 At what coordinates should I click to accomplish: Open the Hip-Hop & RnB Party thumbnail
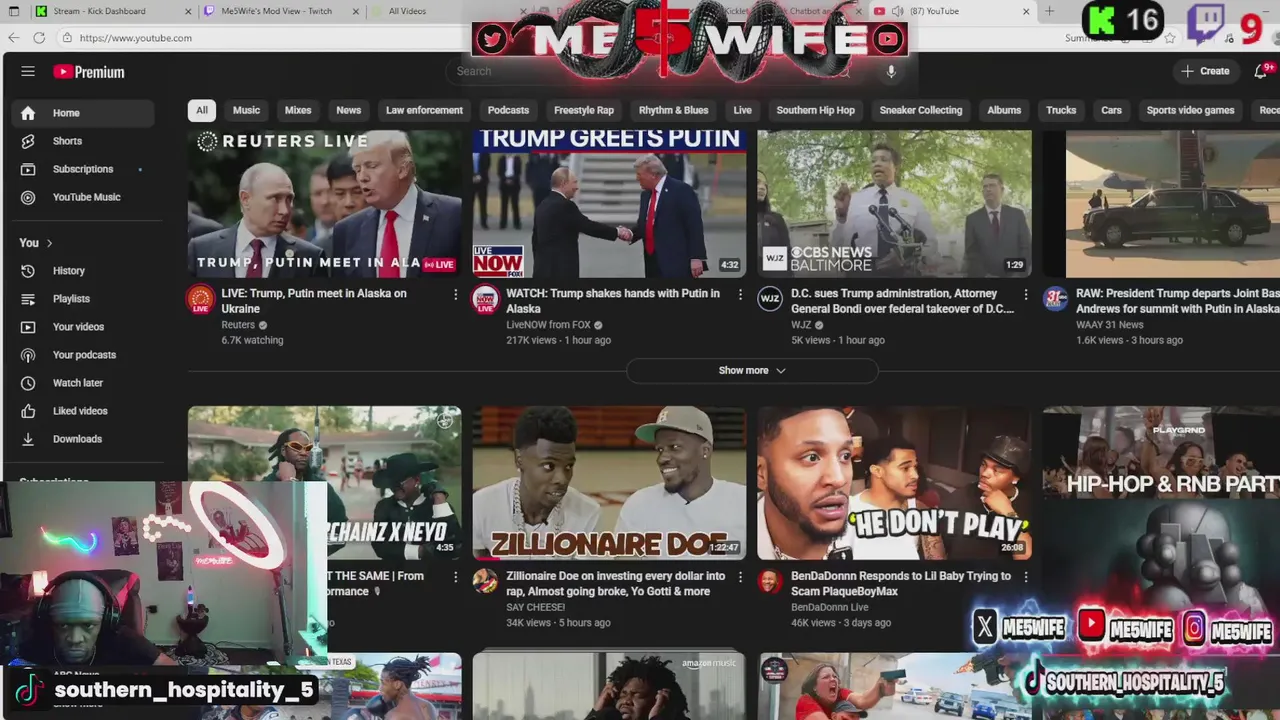(x=1161, y=482)
